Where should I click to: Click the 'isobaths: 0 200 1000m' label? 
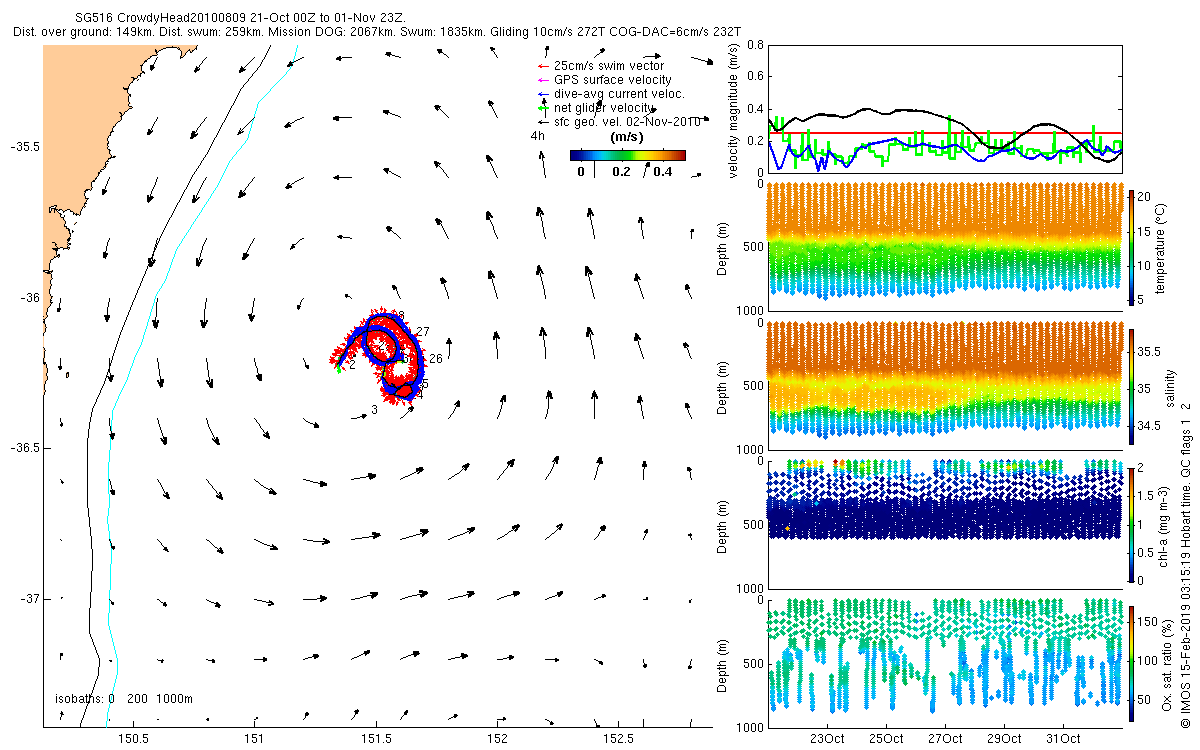(x=123, y=698)
